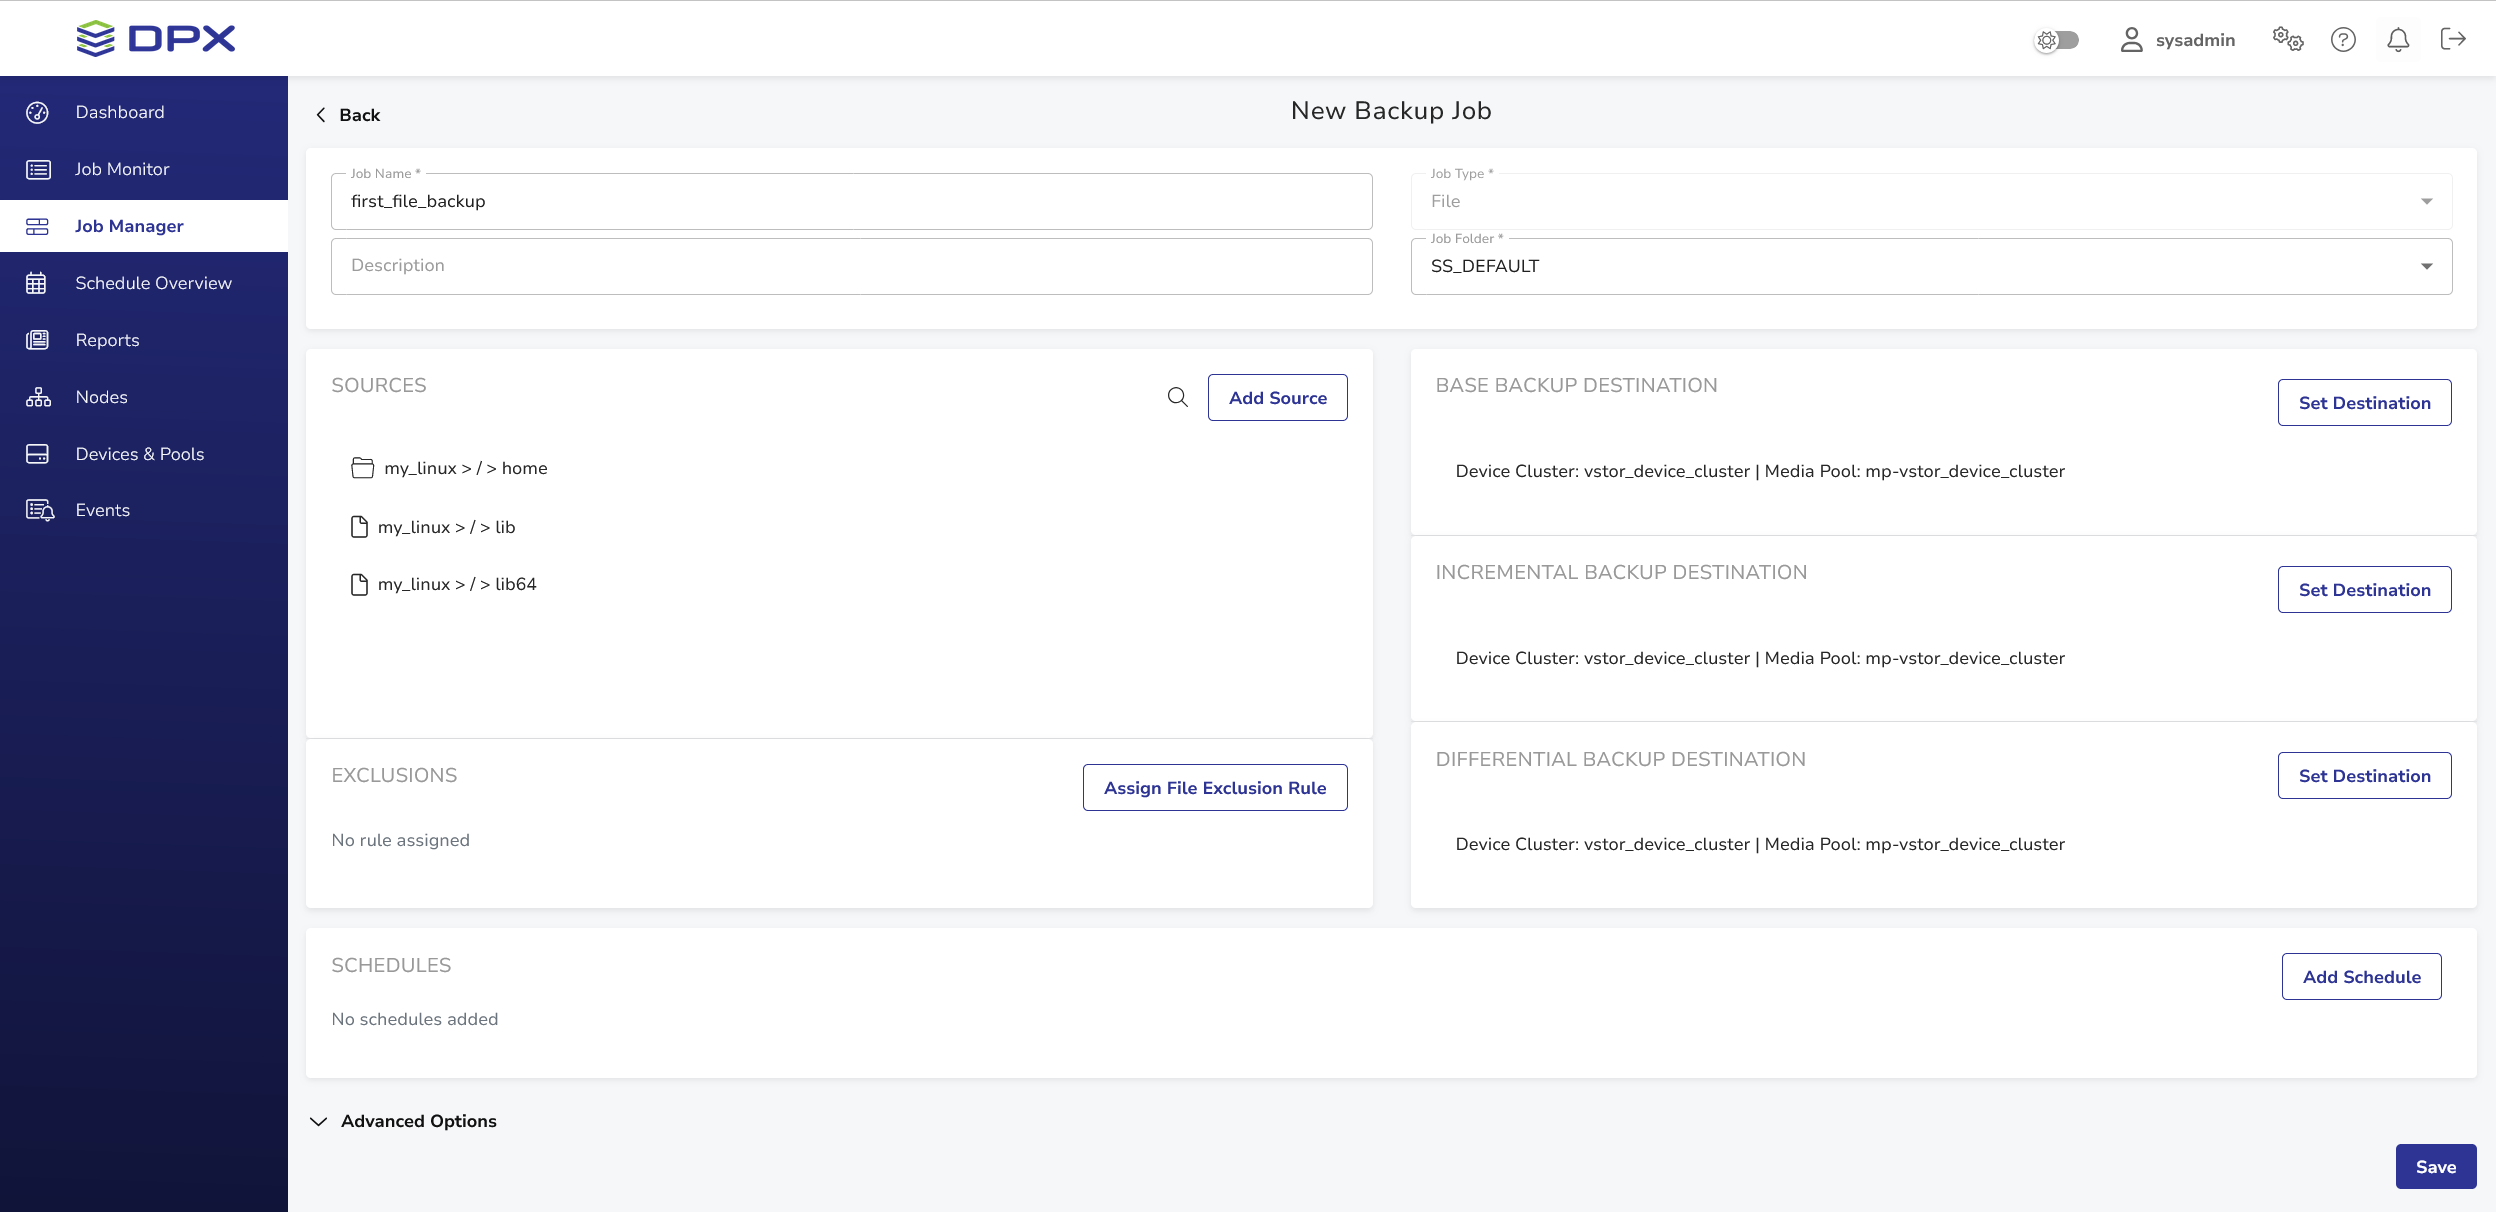Click the Save button

coord(2435,1166)
